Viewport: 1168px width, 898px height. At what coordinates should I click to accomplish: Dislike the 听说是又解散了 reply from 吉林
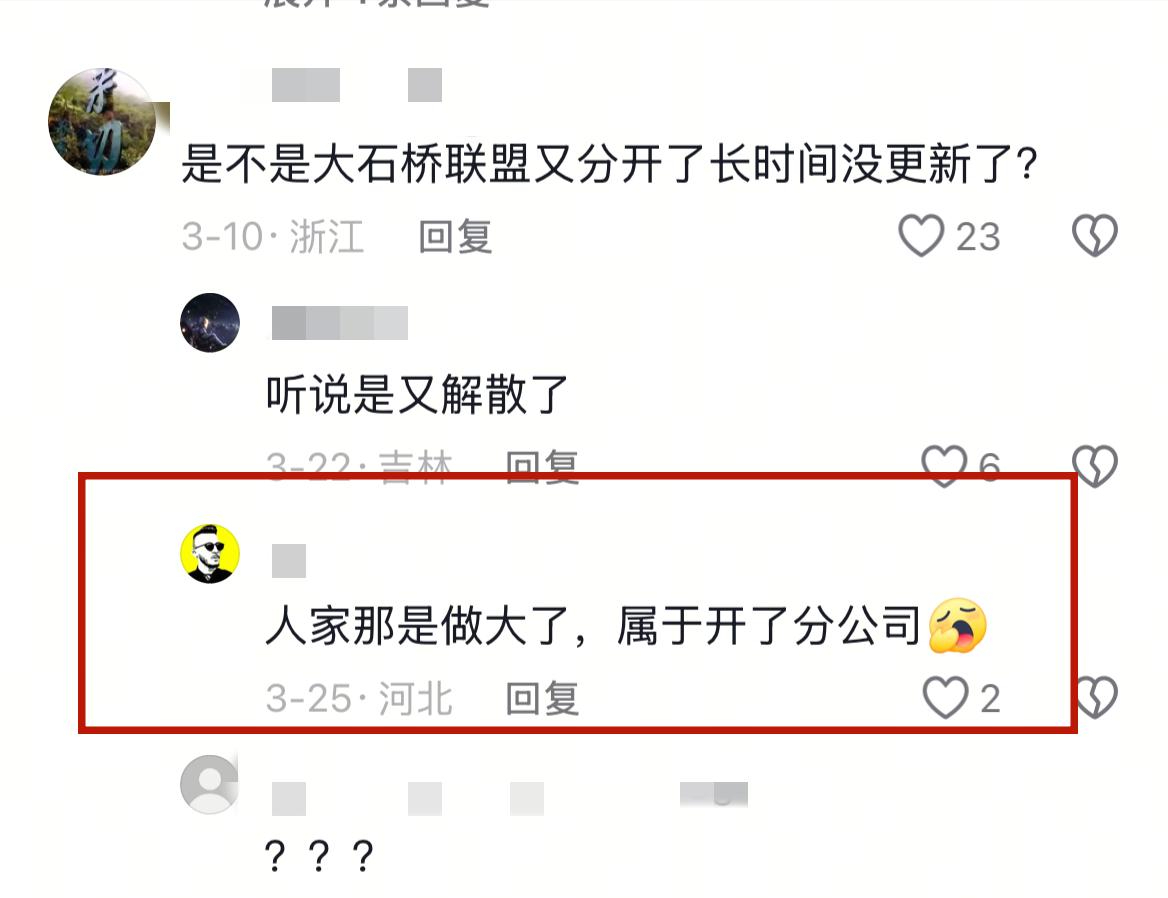(1094, 465)
